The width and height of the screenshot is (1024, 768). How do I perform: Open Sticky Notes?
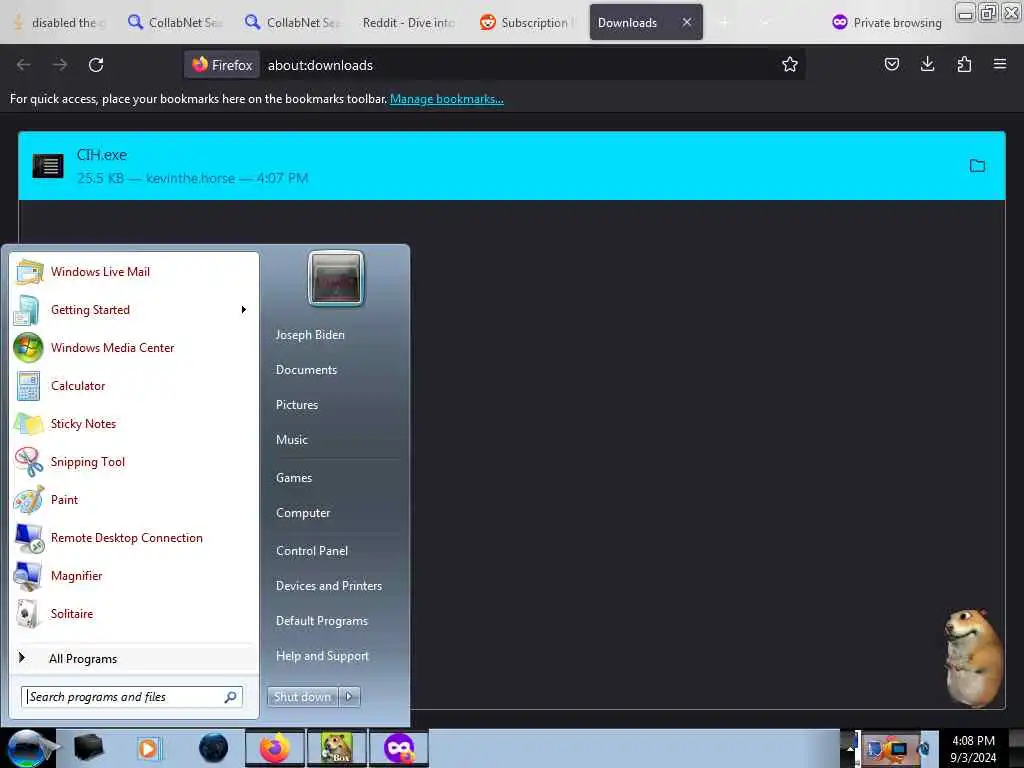coord(134,423)
